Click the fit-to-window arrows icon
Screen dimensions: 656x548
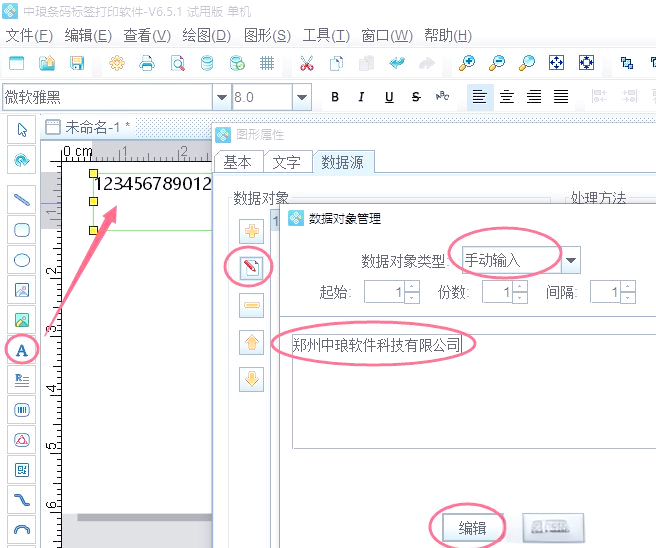(x=556, y=63)
